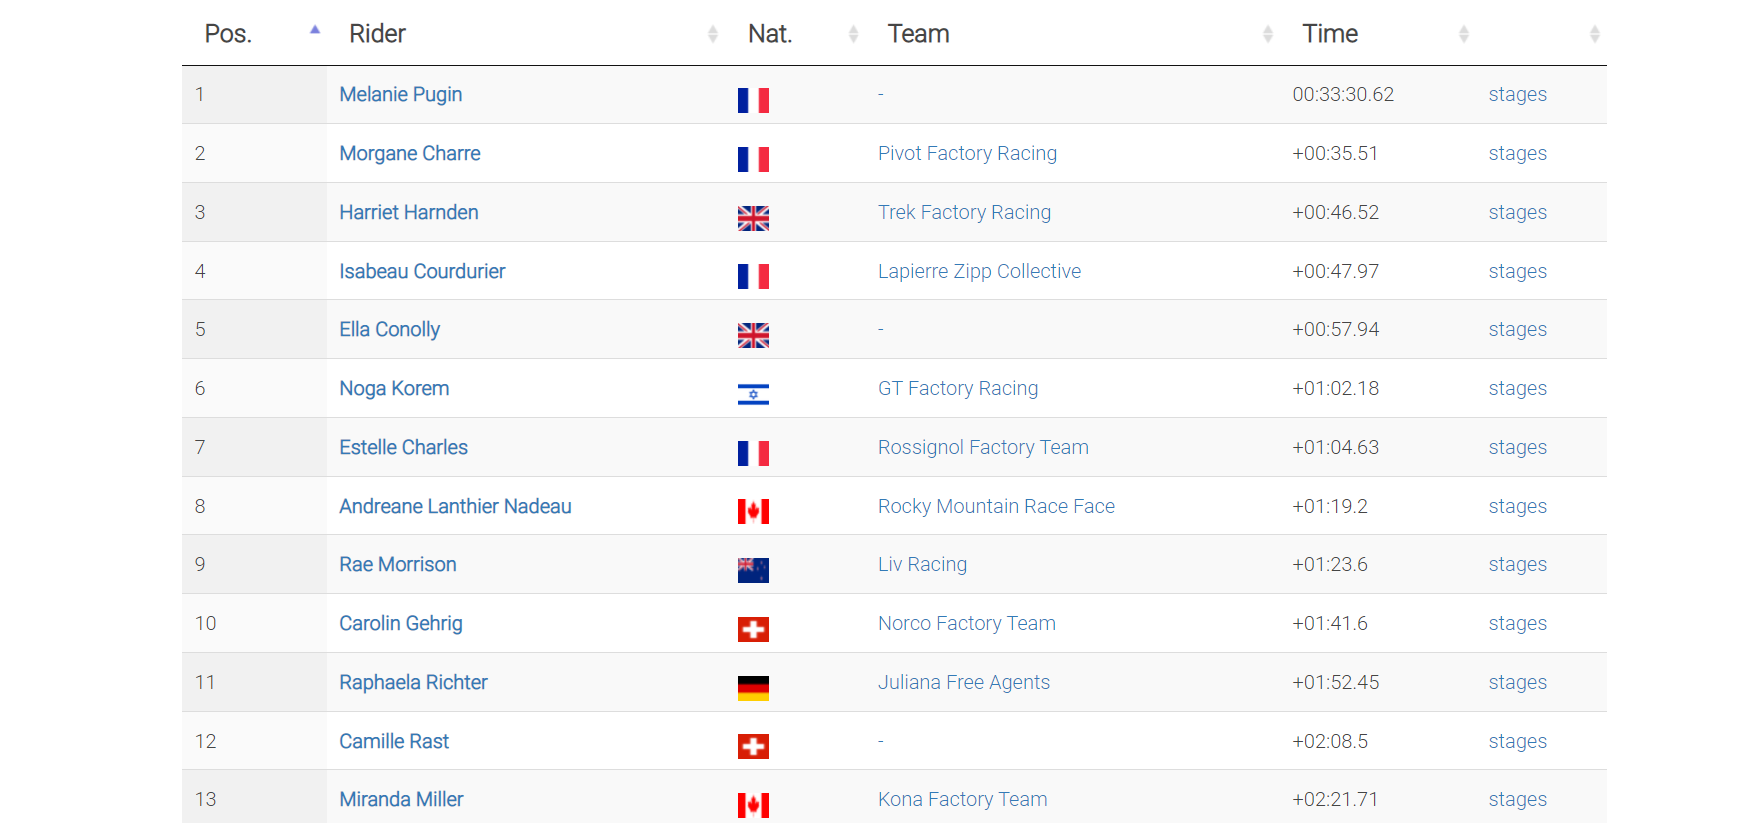Viewport: 1753px width, 823px height.
Task: View stages for Miranda Miller
Action: pos(1517,799)
